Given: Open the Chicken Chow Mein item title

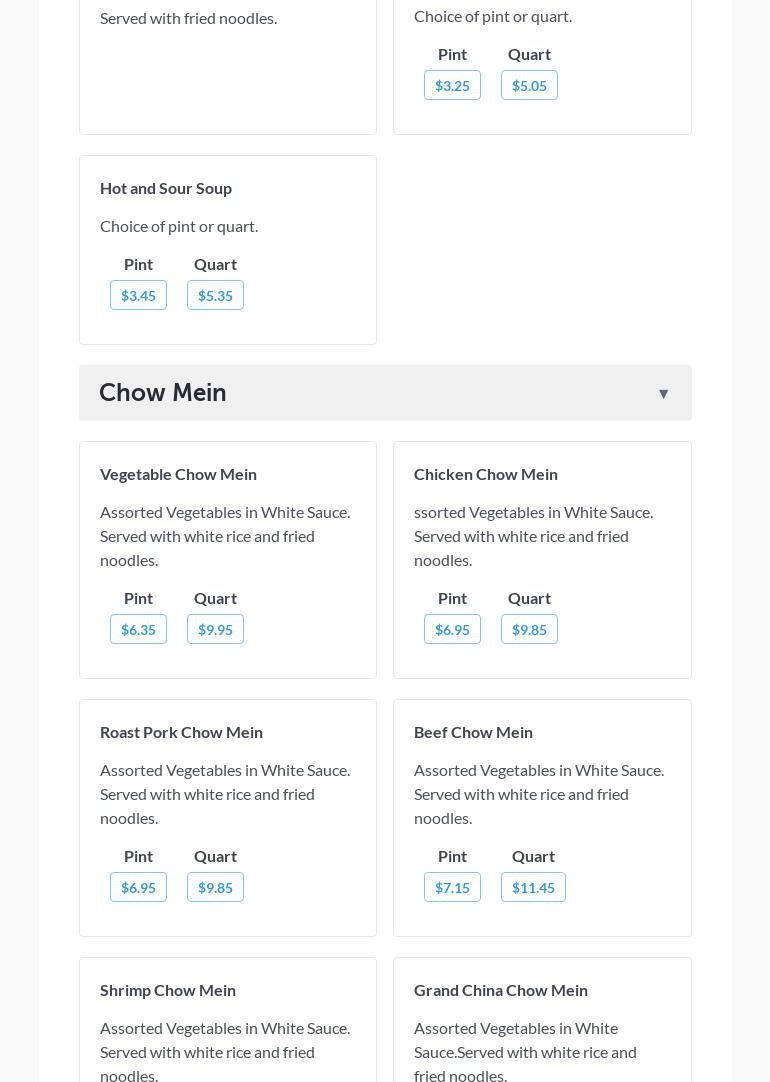Looking at the screenshot, I should 486,474.
